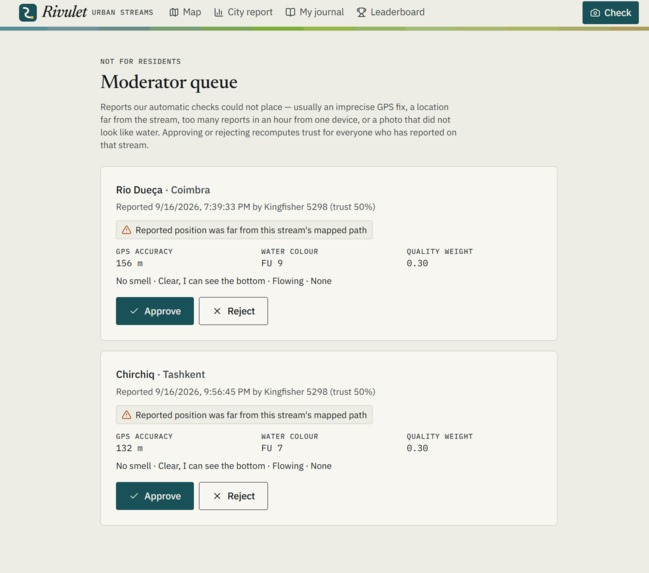Open the City report page

pyautogui.click(x=243, y=12)
